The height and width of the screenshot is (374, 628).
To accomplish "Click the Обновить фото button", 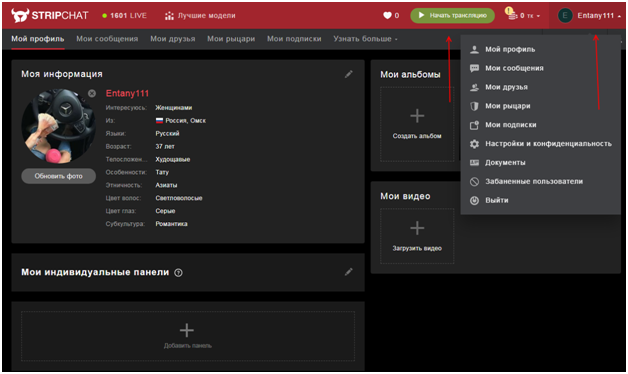I will [58, 176].
